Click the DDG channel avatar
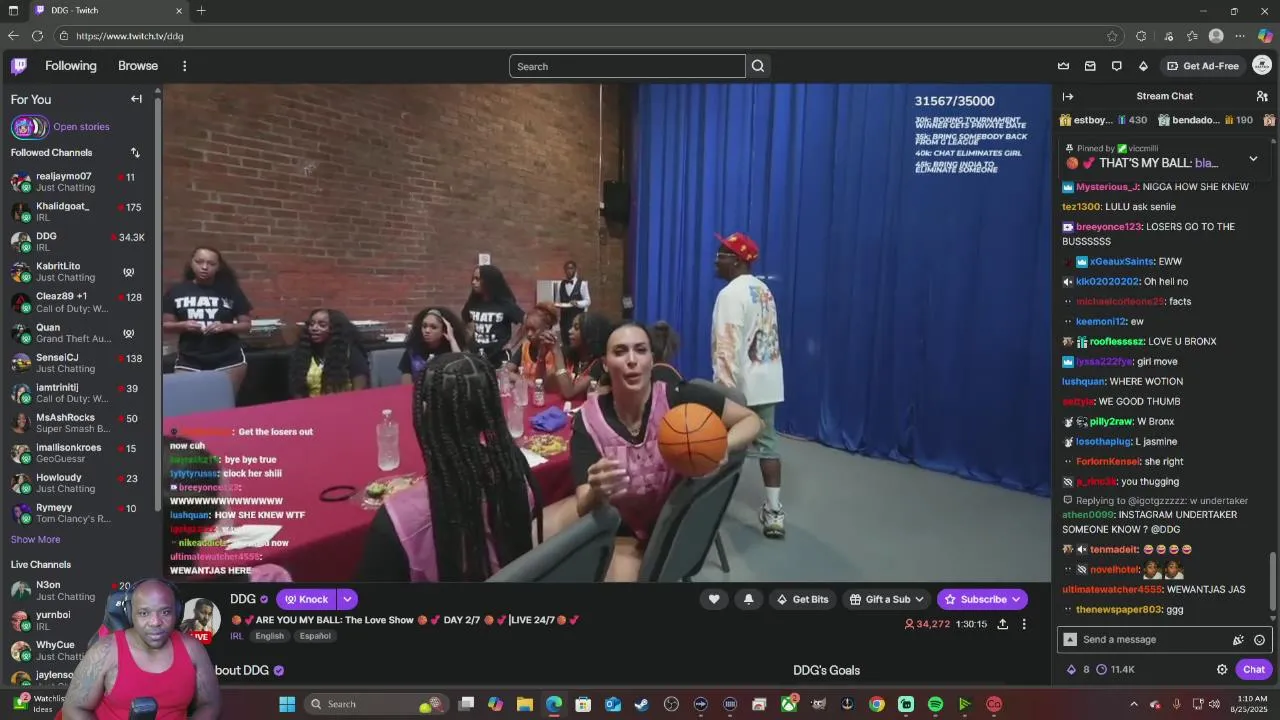Screen dimensions: 1280x720 [x=200, y=620]
